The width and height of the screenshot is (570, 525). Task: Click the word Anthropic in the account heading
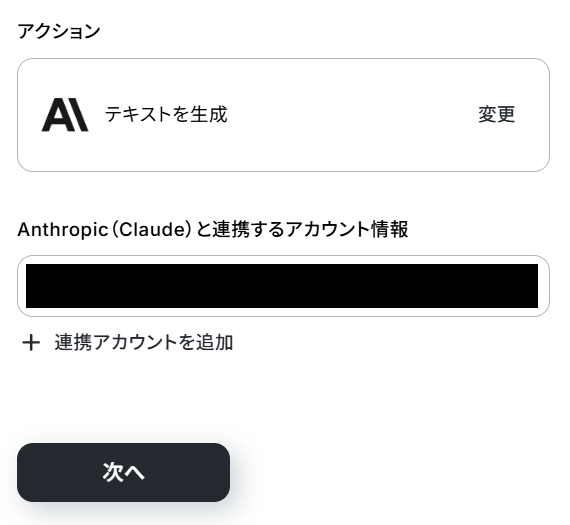(x=63, y=229)
